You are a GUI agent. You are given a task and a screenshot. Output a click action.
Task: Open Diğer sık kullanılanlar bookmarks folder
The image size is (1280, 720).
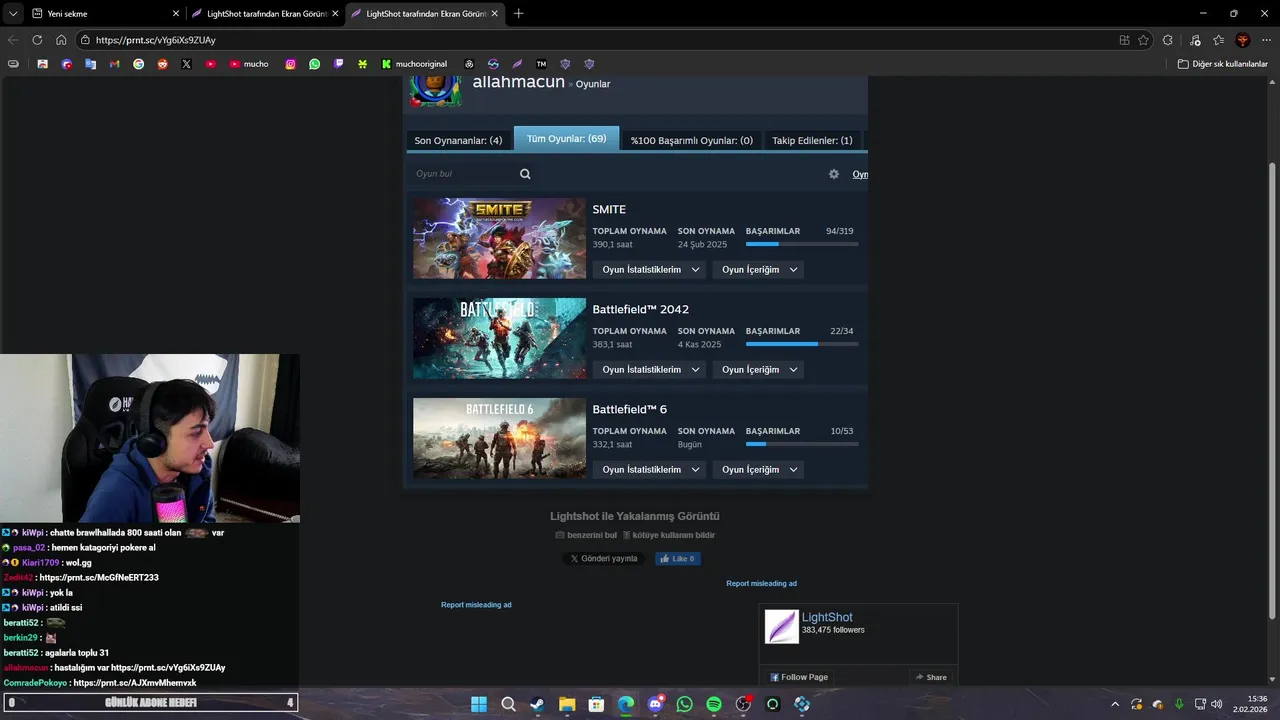pos(1222,64)
